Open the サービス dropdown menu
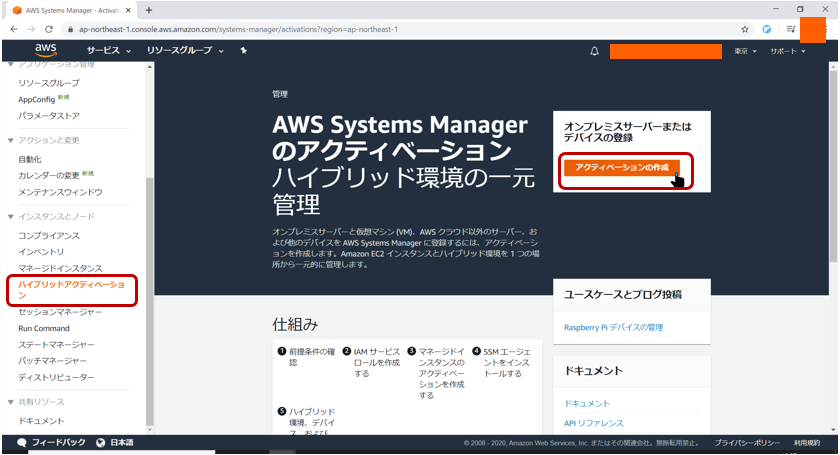Image resolution: width=840 pixels, height=455 pixels. [x=109, y=50]
